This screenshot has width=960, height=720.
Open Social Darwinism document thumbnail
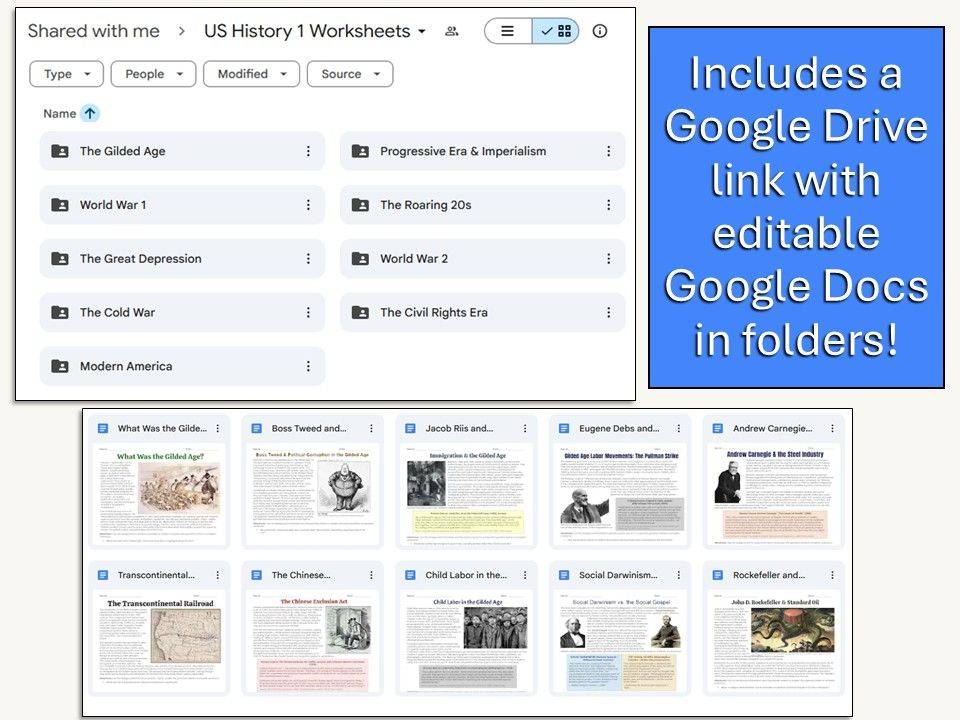[x=620, y=642]
